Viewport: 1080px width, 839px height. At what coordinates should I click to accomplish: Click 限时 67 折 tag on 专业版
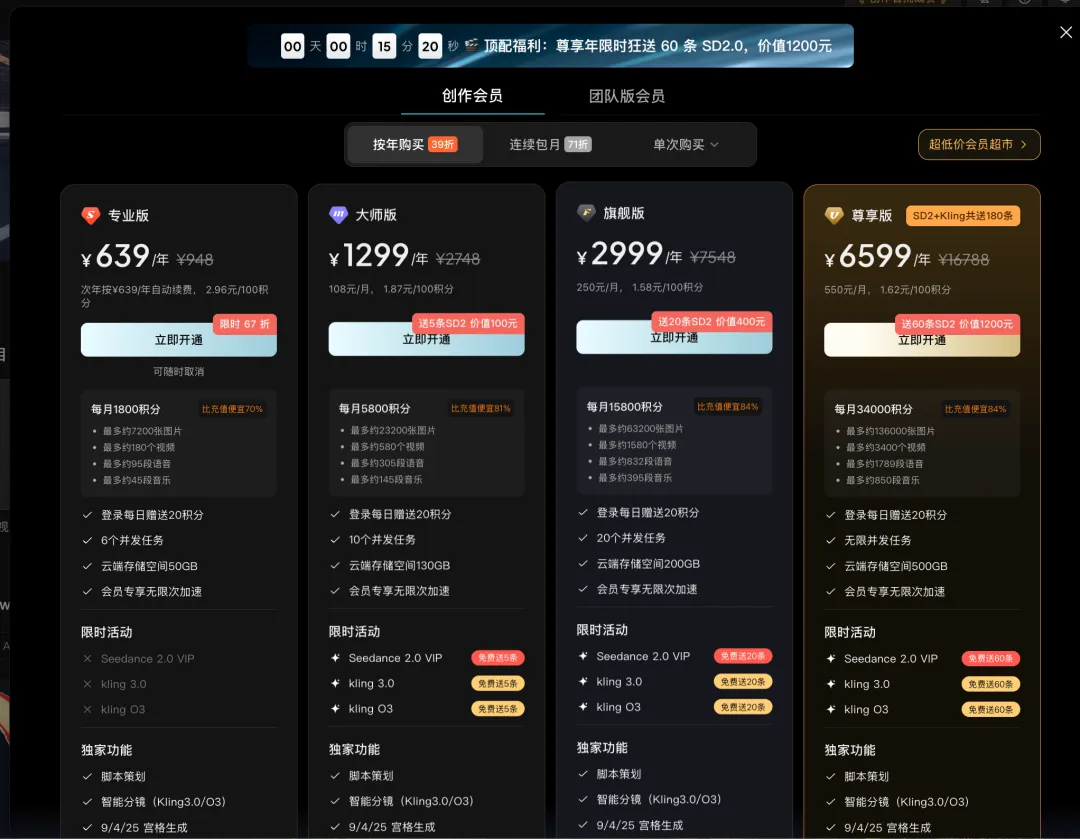point(245,324)
